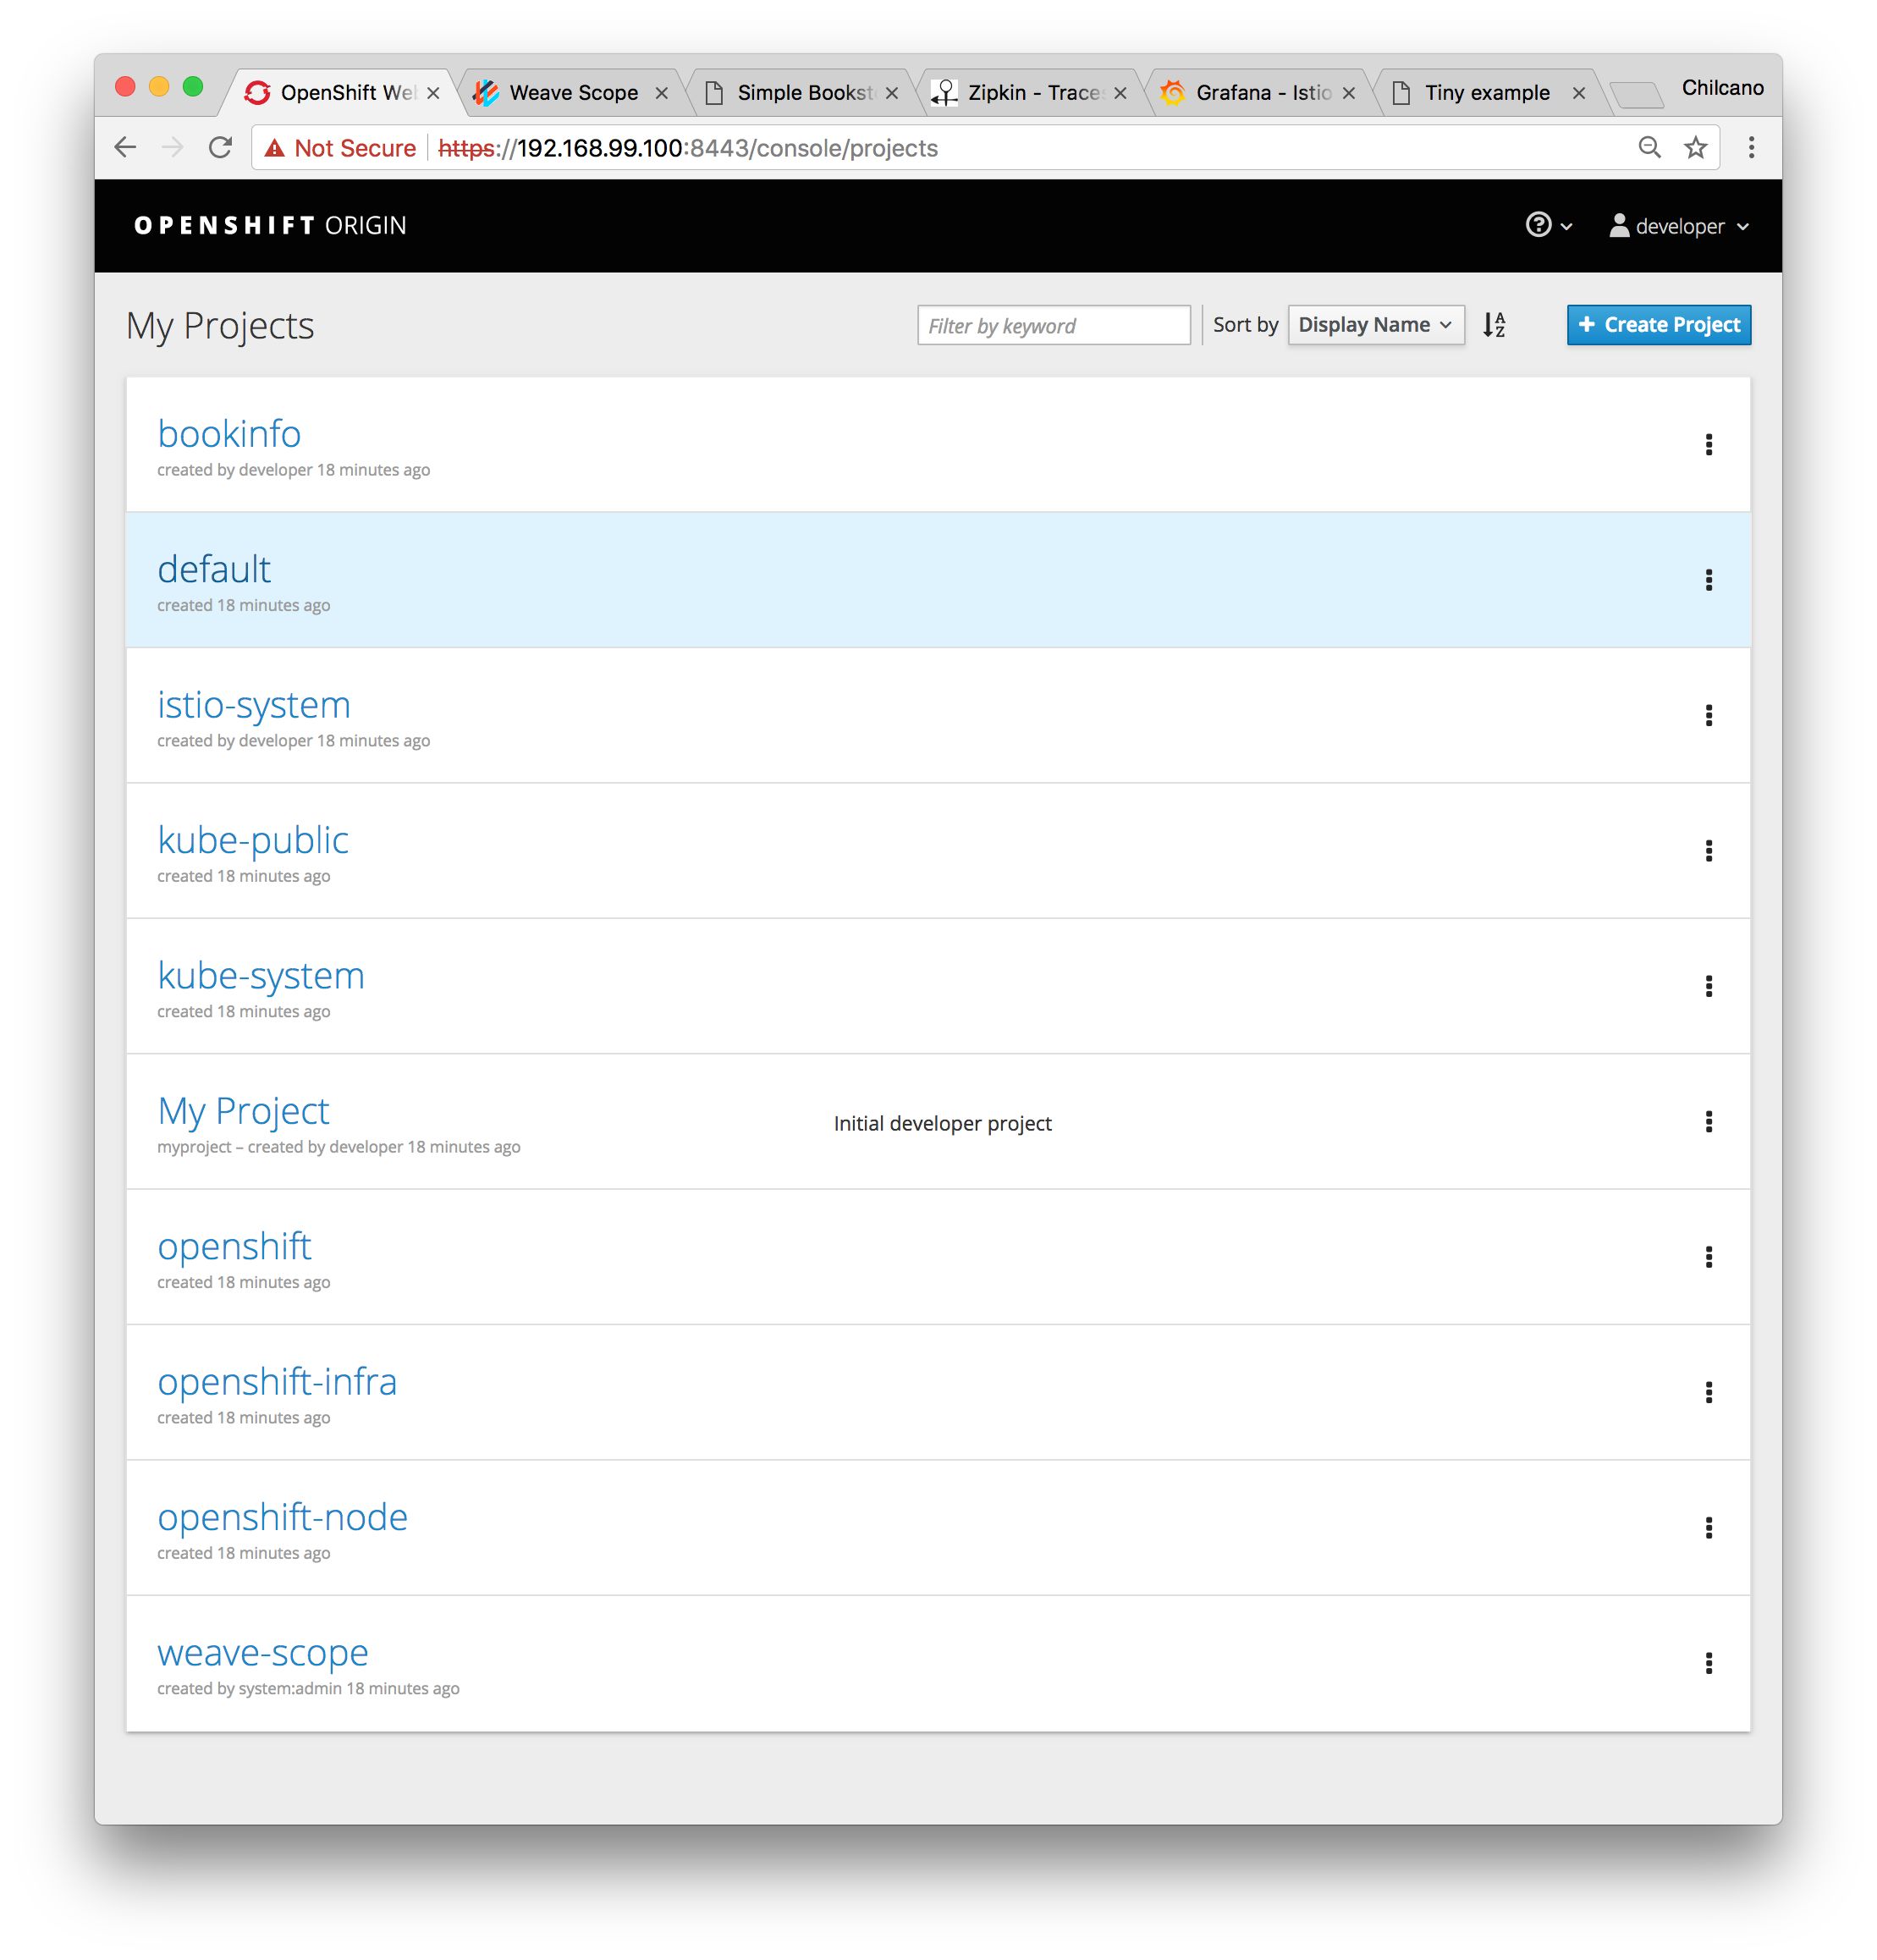This screenshot has width=1877, height=1960.
Task: Open kebab menu for My Project
Action: click(1708, 1122)
